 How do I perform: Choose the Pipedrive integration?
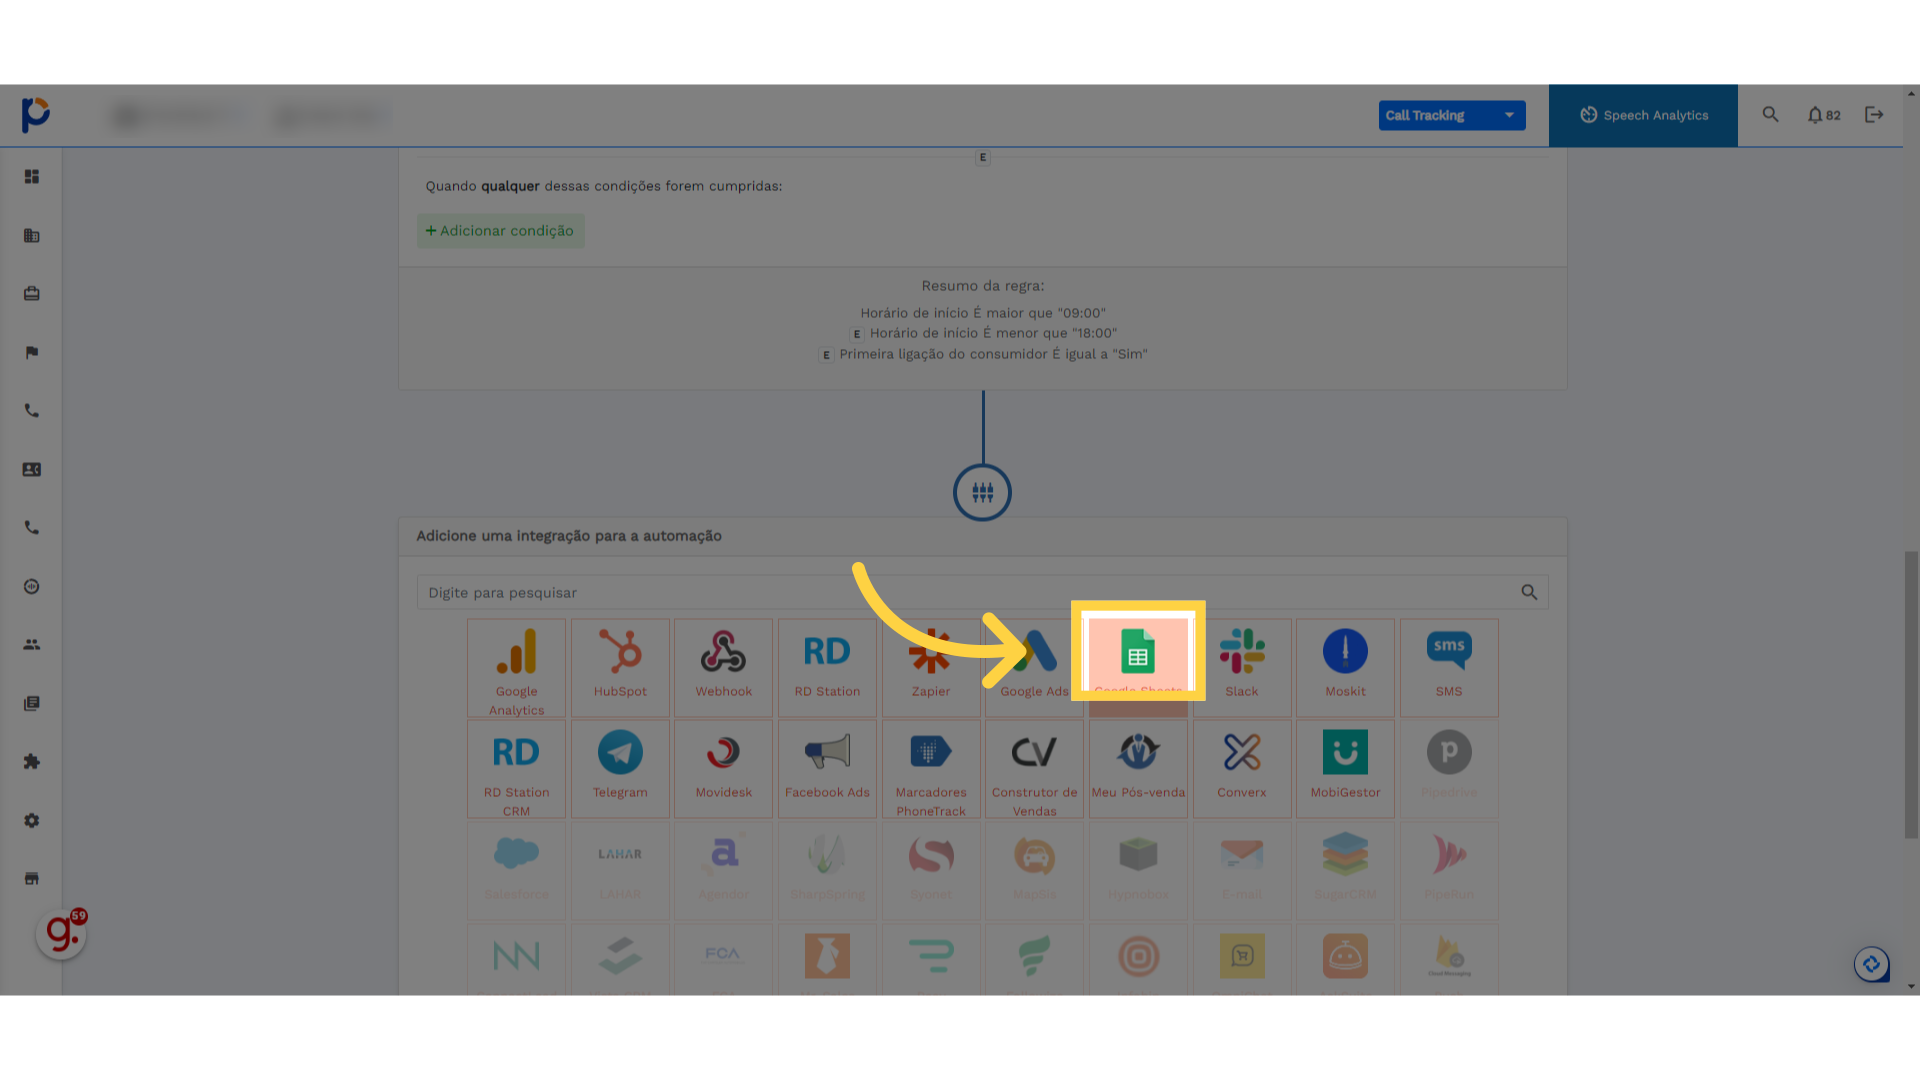pos(1449,769)
